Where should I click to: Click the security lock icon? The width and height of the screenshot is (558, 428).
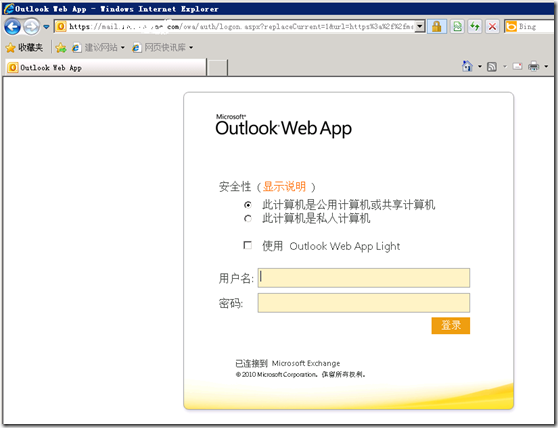[437, 26]
